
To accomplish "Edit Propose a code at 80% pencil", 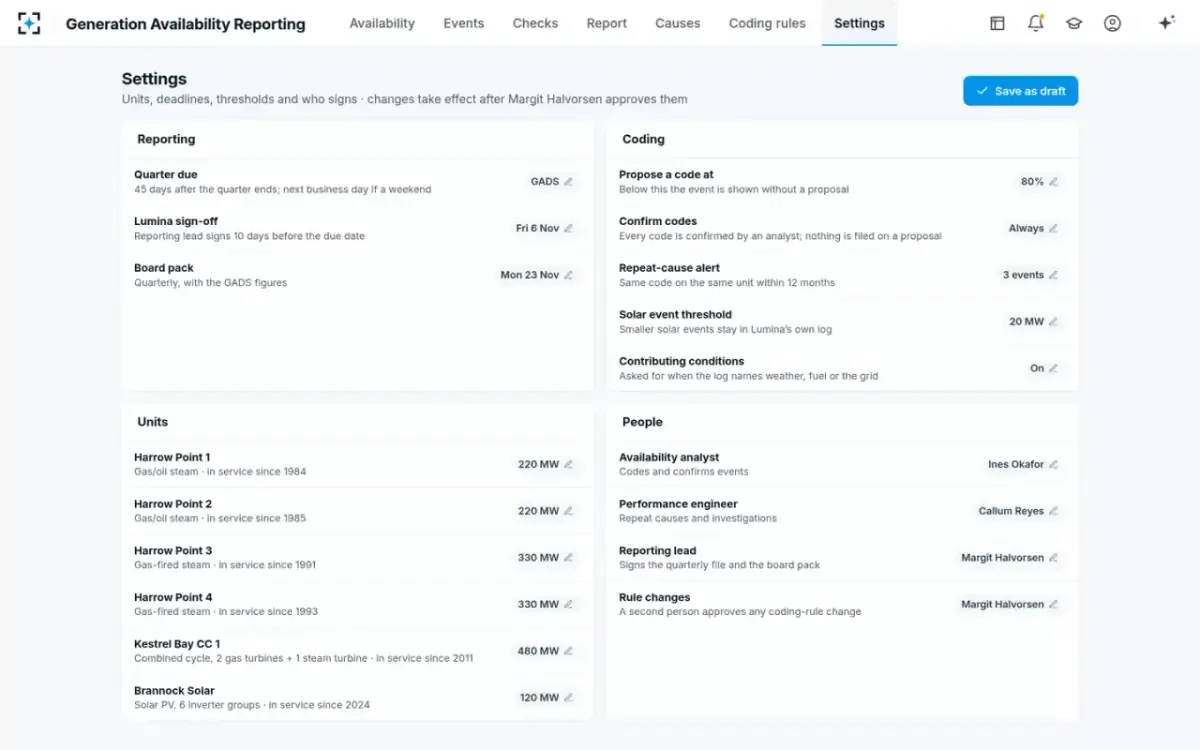I will (1053, 182).
